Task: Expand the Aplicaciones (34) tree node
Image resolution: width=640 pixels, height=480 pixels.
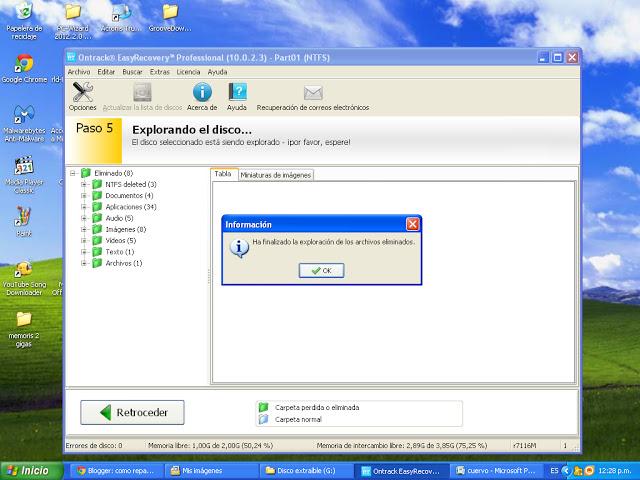Action: tap(84, 207)
